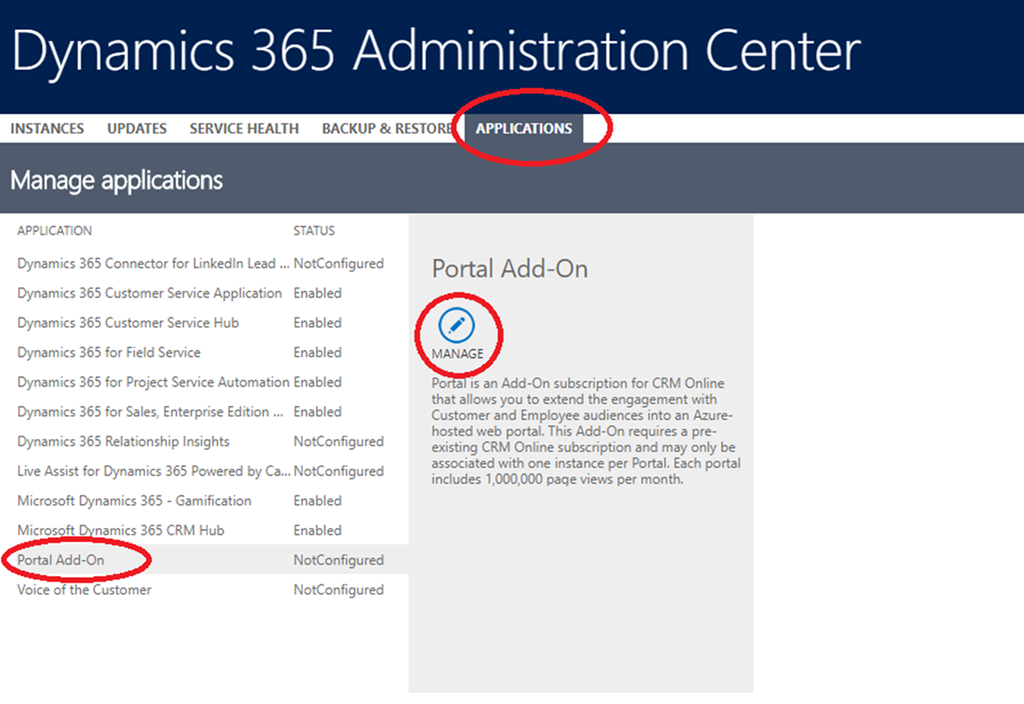
Task: Select the Applications tab
Action: (524, 128)
